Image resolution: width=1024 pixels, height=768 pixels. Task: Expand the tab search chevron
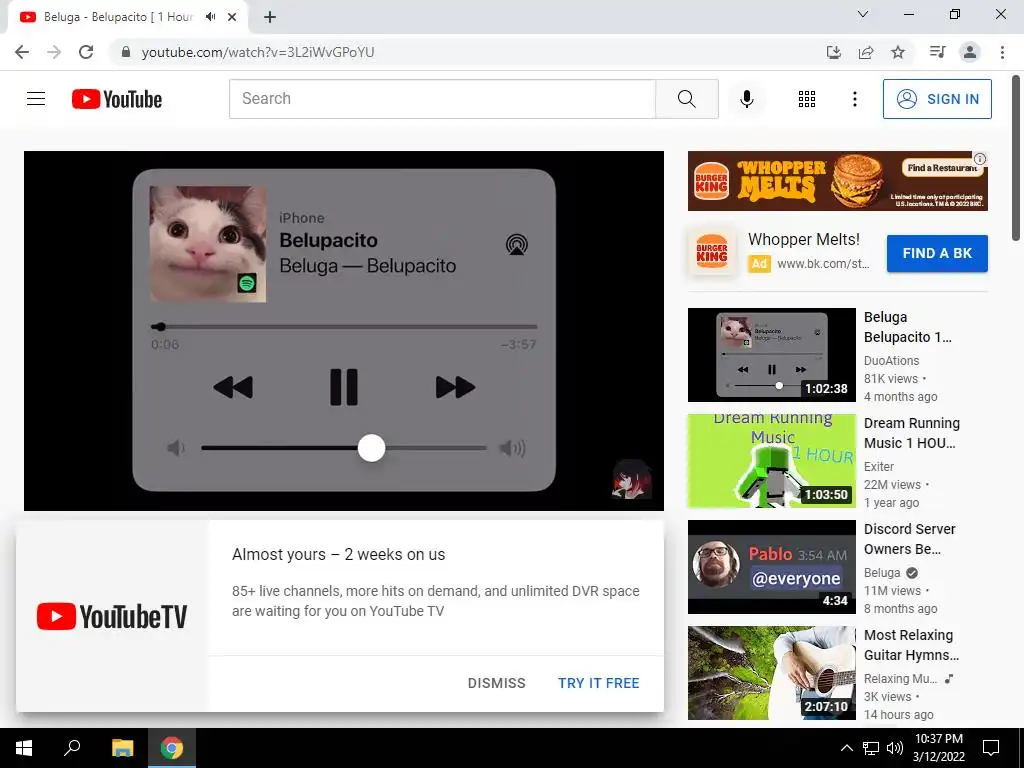click(x=863, y=14)
